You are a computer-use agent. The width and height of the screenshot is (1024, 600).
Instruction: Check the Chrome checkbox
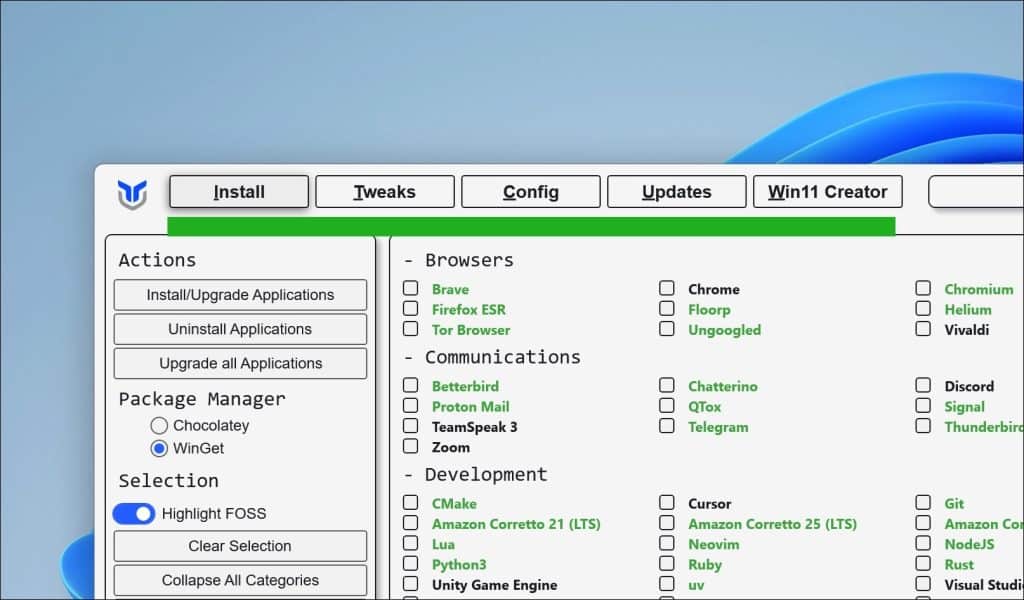point(666,288)
